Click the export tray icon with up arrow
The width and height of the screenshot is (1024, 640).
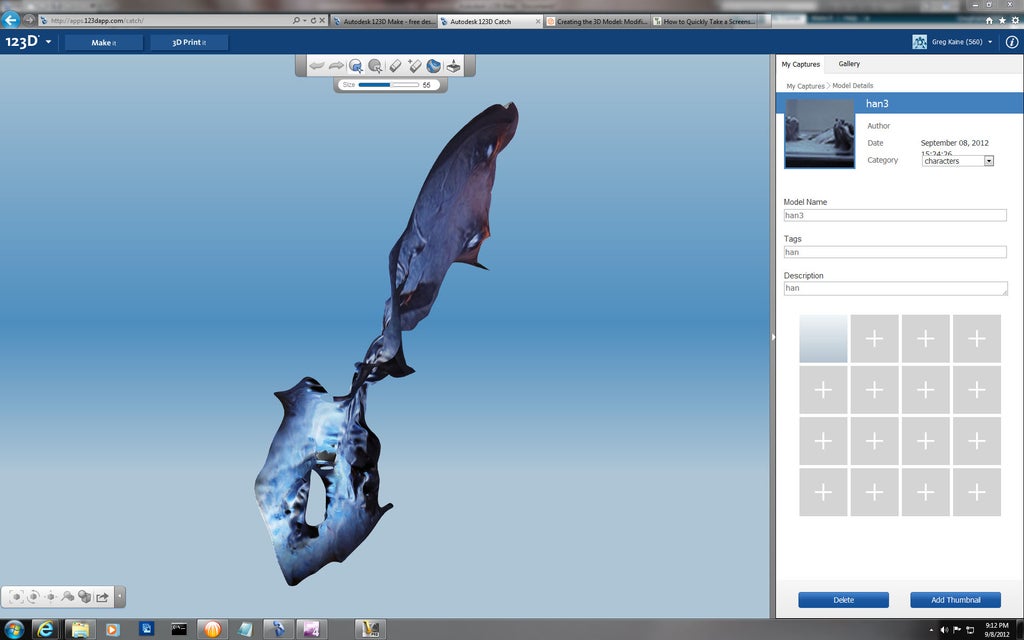(453, 65)
